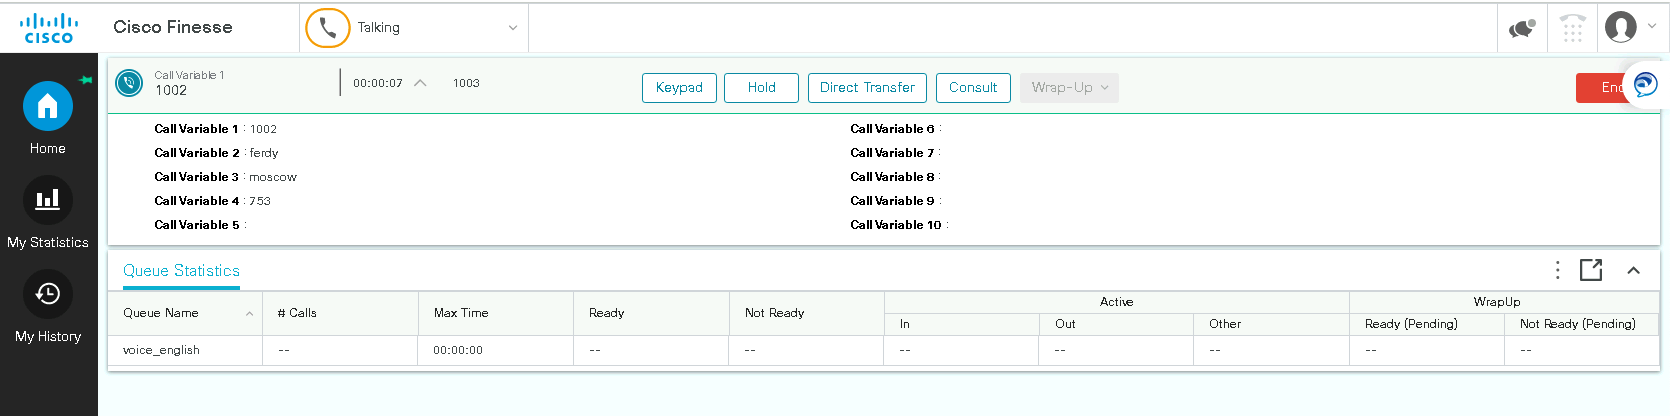Open the Wrap-Up reason dropdown
This screenshot has height=416, width=1670.
tap(1069, 88)
